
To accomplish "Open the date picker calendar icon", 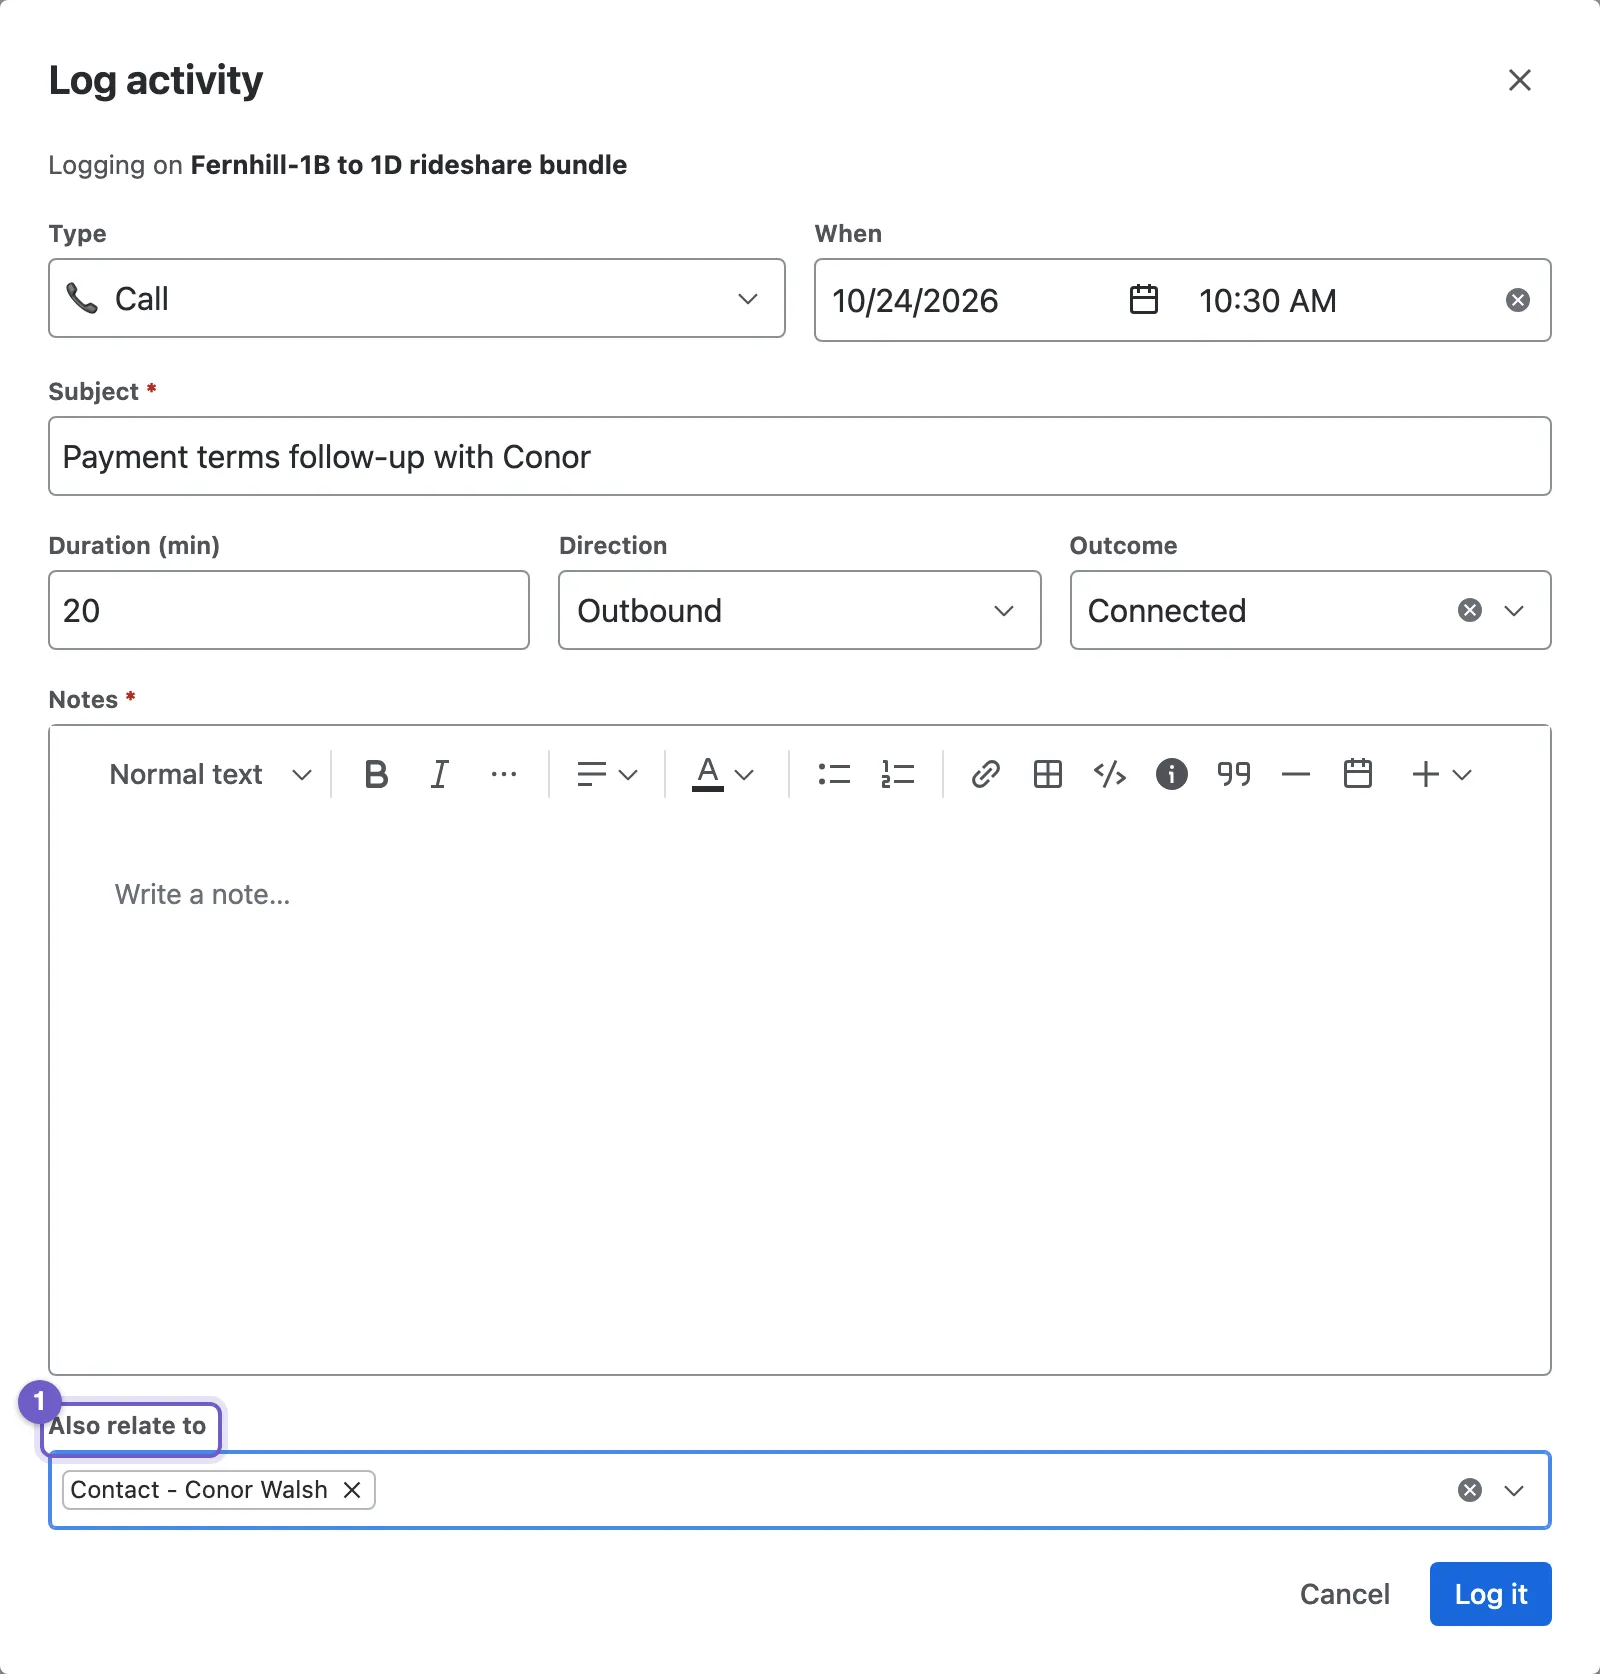I will coord(1144,300).
